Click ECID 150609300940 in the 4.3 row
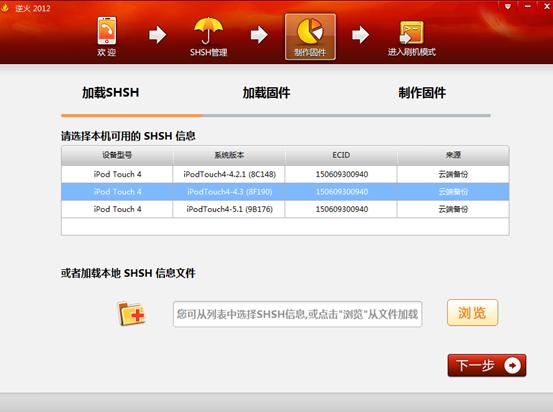Viewport: 553px width, 412px height. pos(342,192)
